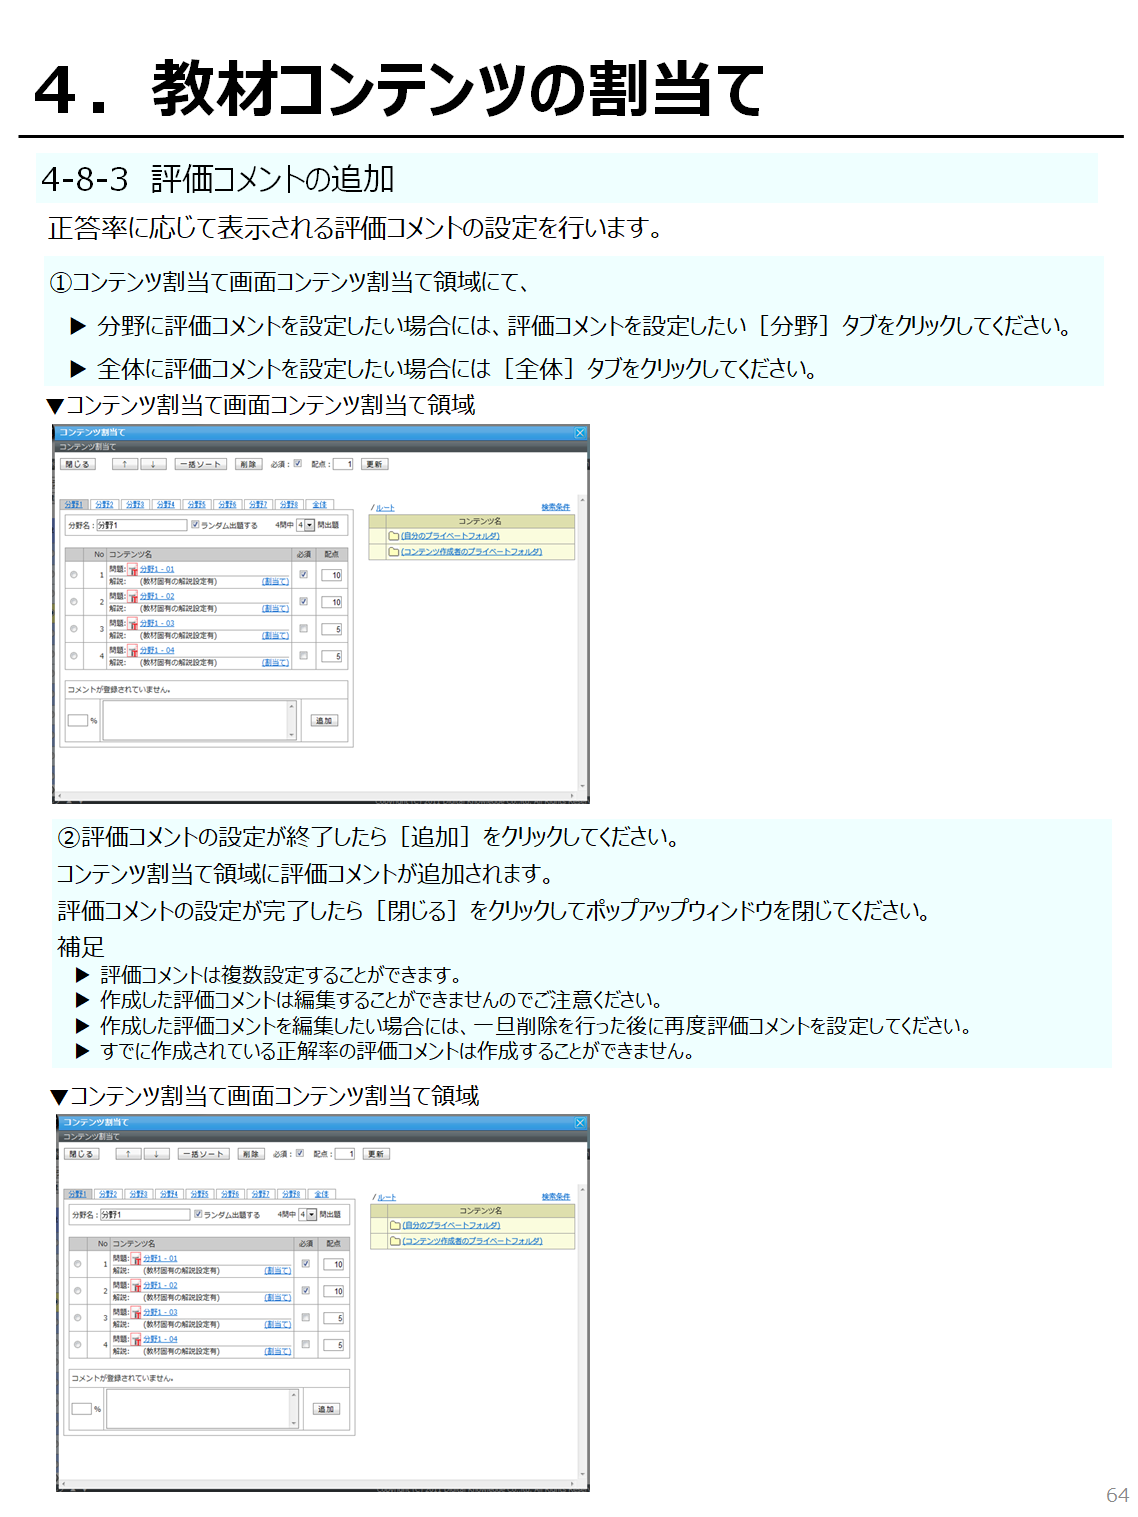Image resolution: width=1138 pixels, height=1517 pixels.
Task: Open 自分のプライベートフォルダ folder icon in upper screenshot
Action: 394,536
